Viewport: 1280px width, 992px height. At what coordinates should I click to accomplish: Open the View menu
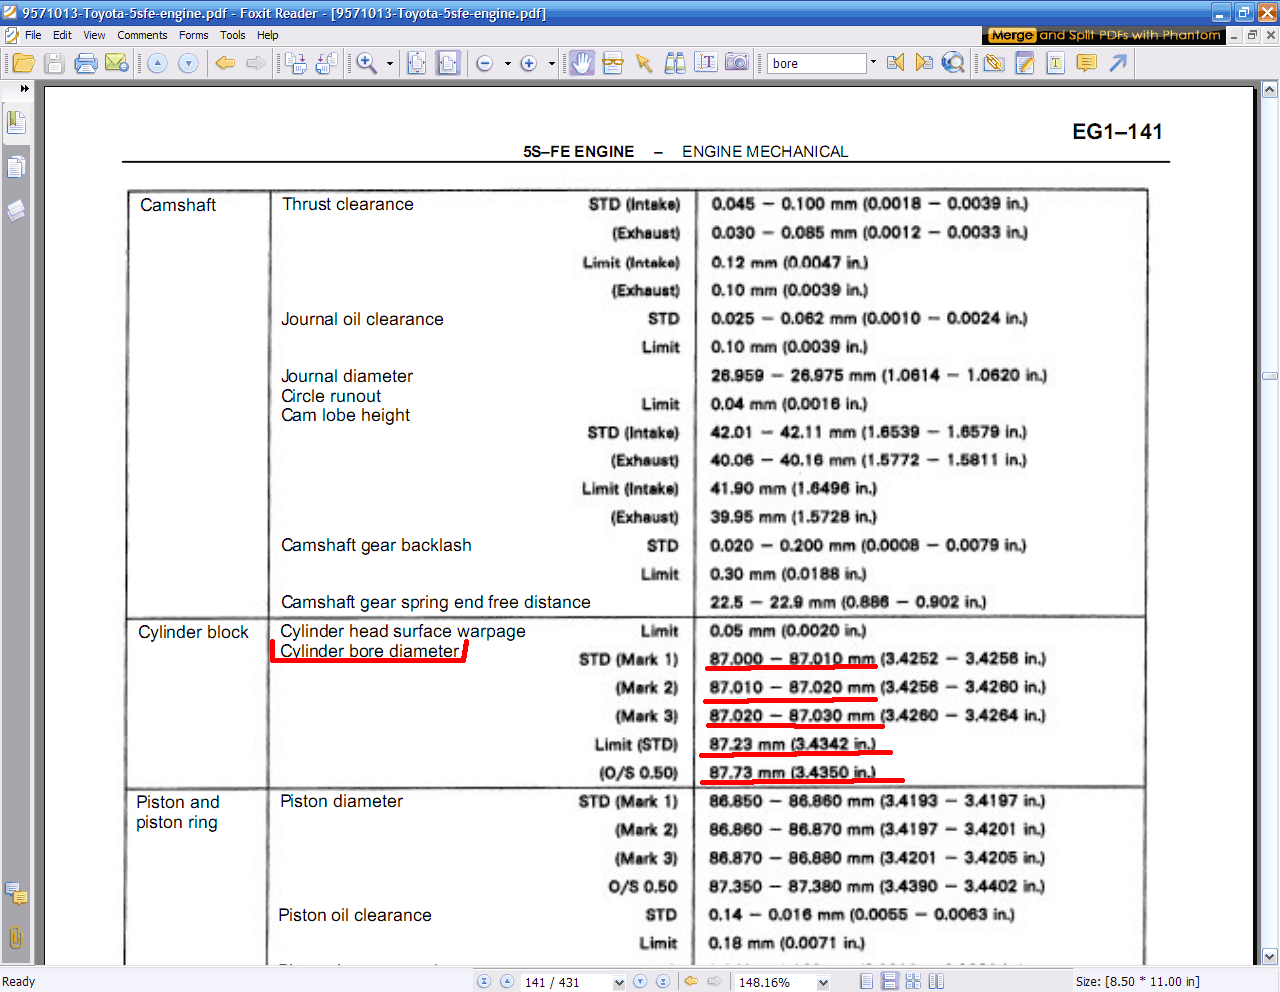click(x=94, y=35)
